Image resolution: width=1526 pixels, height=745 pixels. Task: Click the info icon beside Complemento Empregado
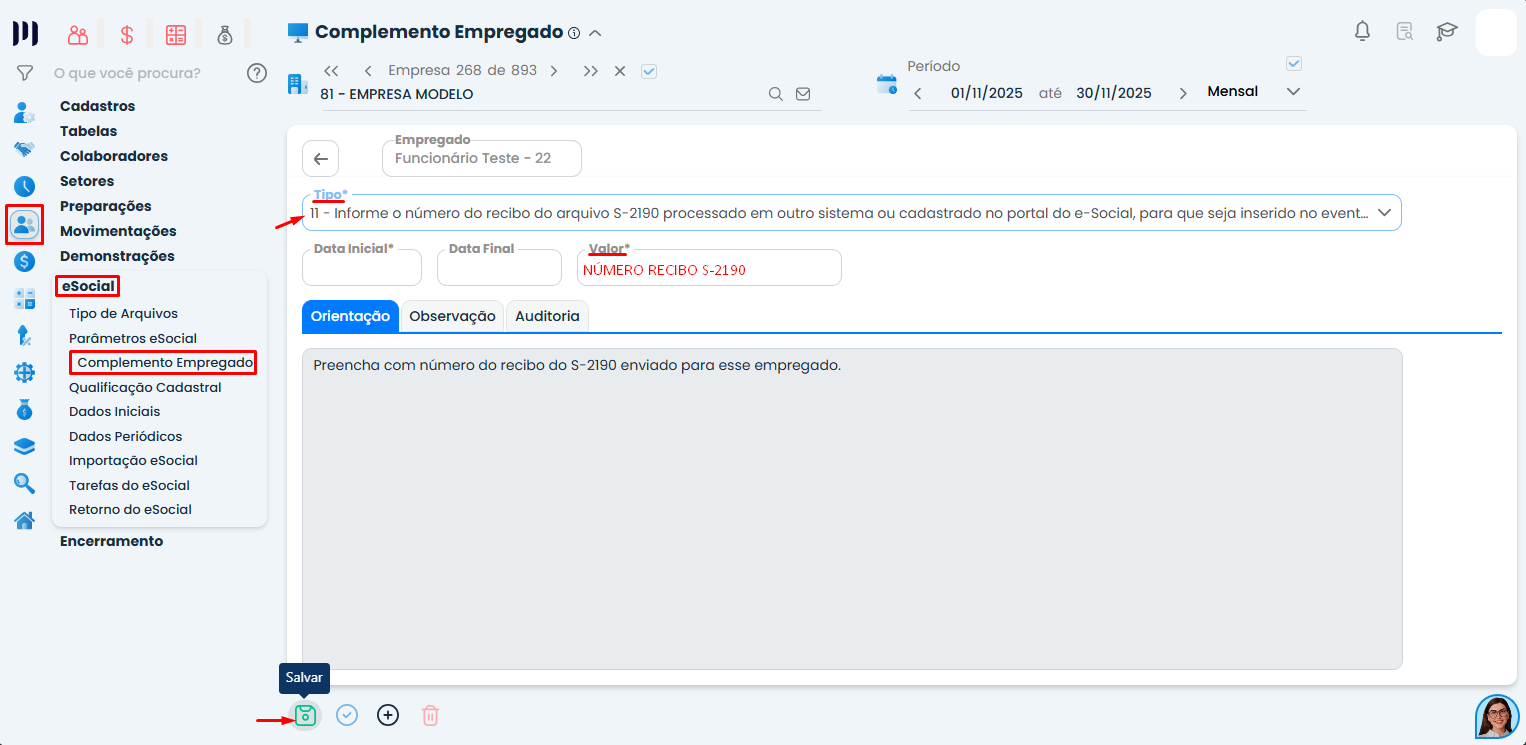[x=574, y=33]
